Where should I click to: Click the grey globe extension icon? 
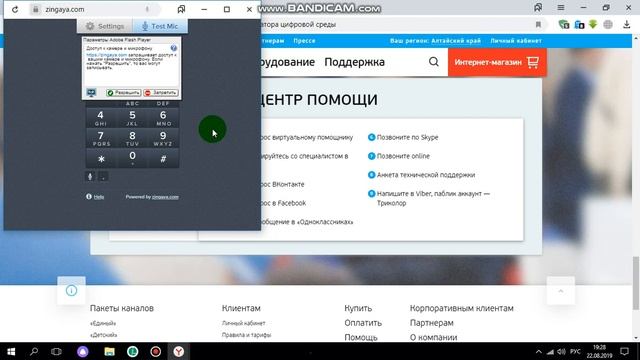click(608, 24)
